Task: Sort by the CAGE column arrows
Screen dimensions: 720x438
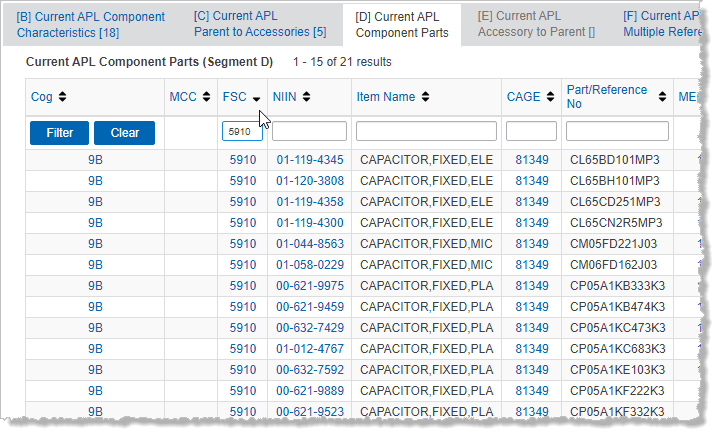Action: [x=551, y=97]
